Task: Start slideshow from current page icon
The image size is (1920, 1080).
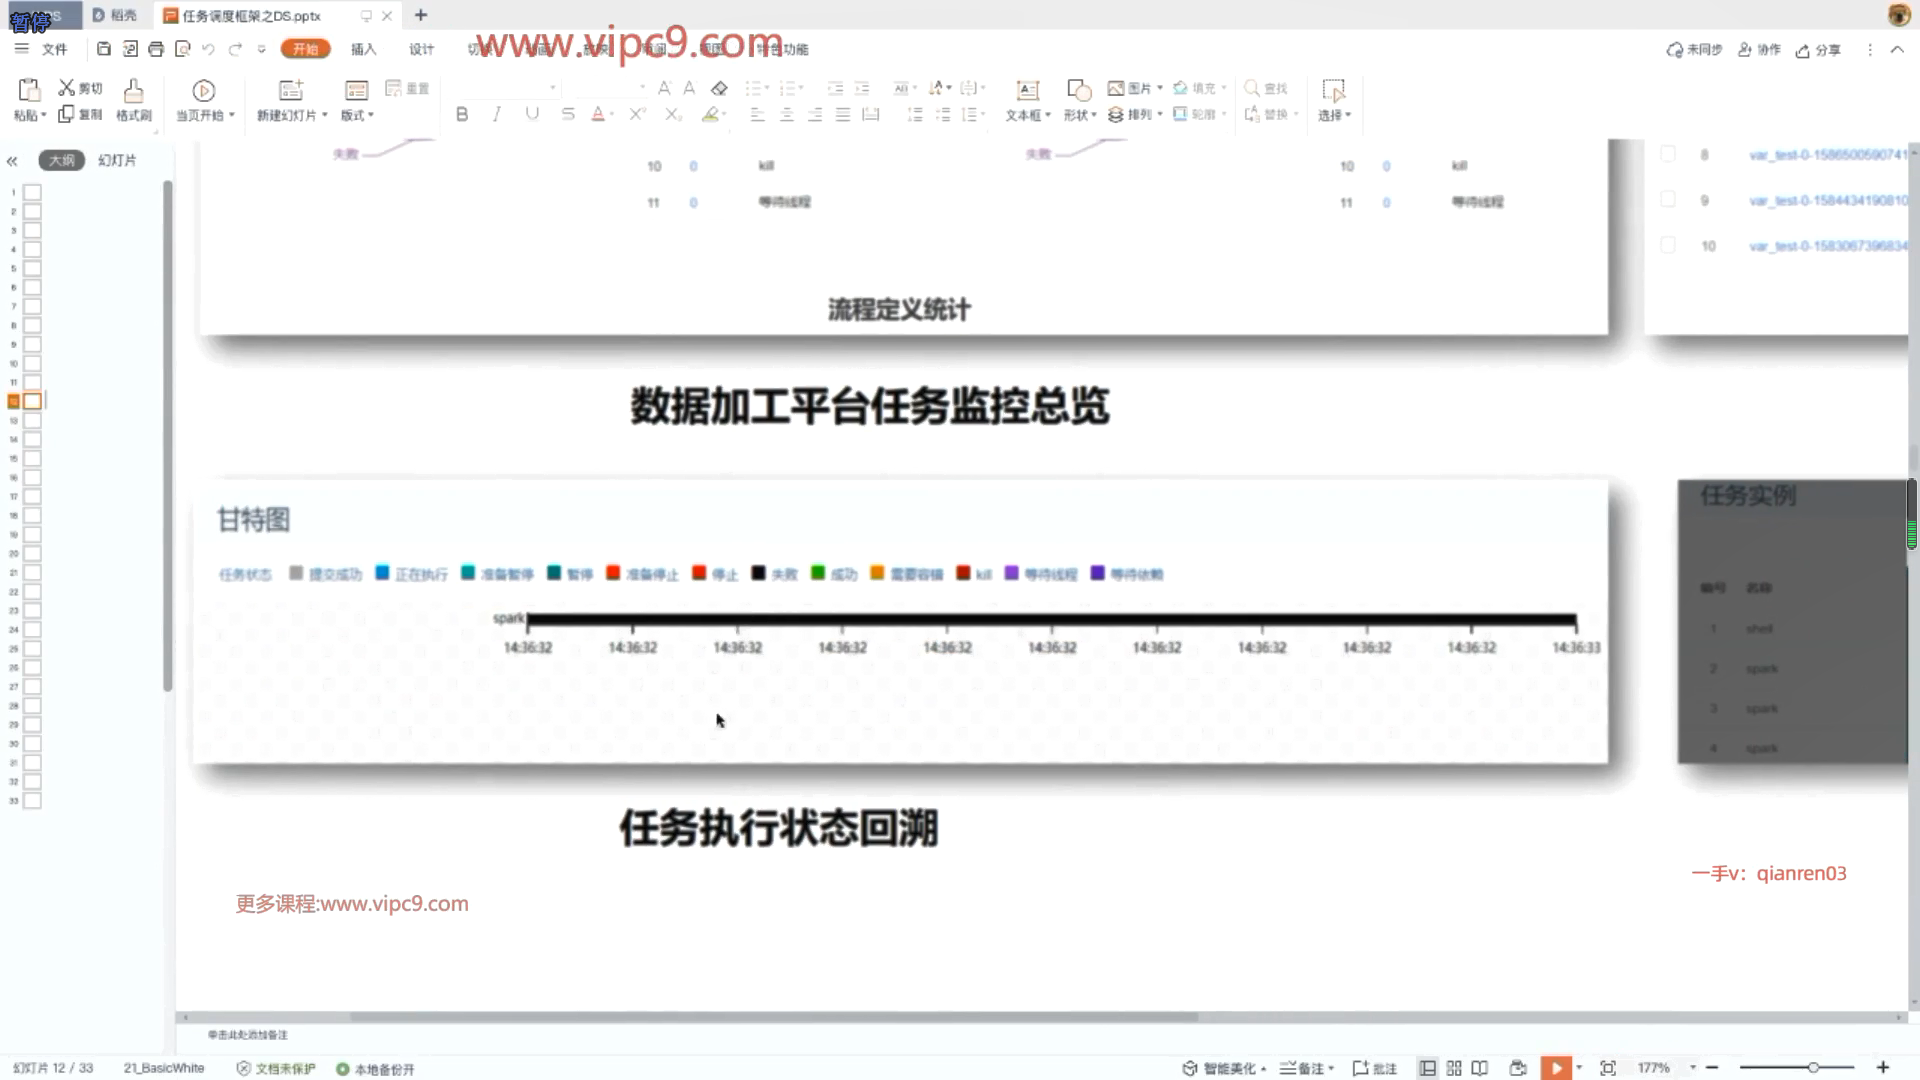Action: [203, 91]
